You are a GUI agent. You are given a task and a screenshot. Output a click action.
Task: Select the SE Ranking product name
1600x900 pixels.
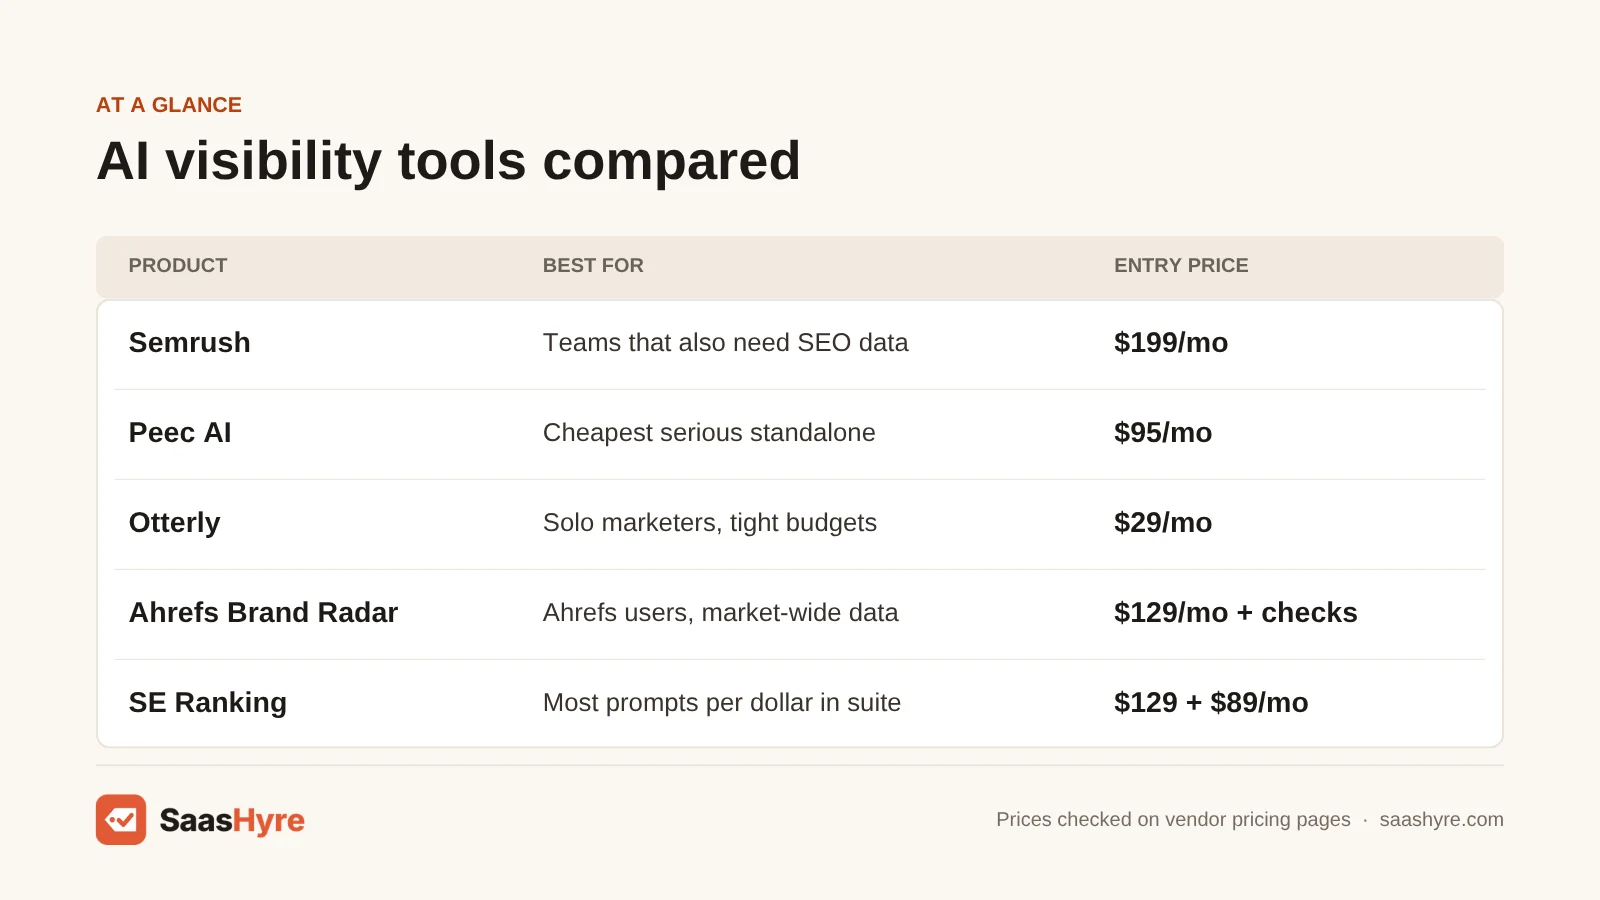(208, 702)
